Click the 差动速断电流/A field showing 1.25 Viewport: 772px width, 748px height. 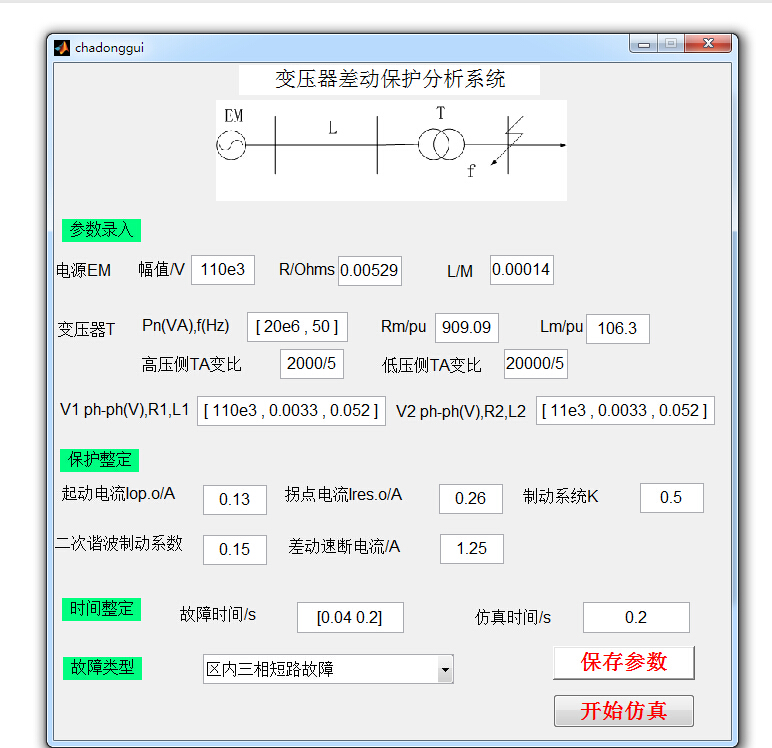pos(472,549)
